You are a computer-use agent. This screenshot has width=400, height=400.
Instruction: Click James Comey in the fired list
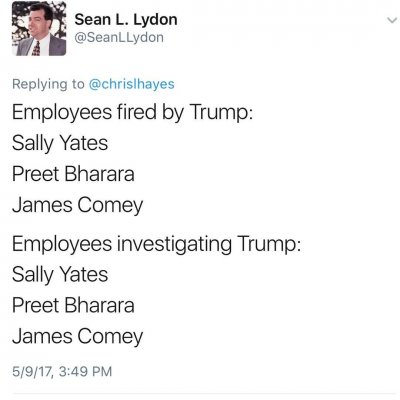coord(78,205)
